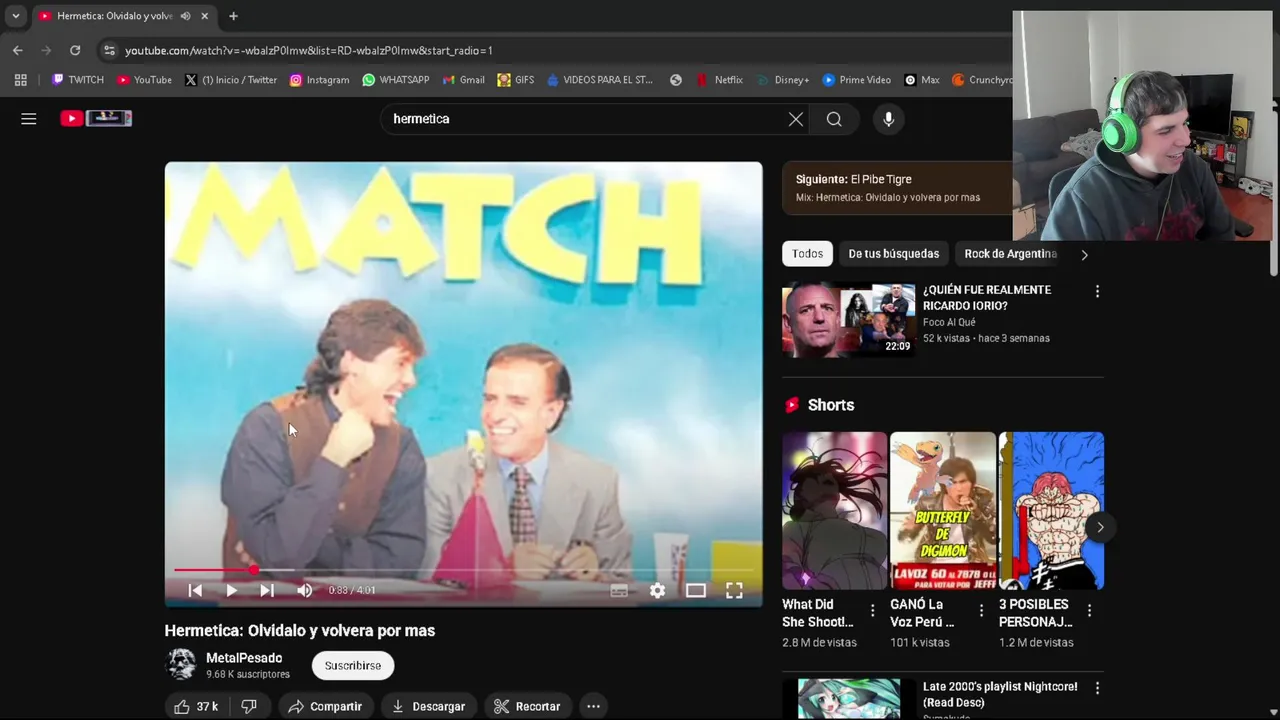Image resolution: width=1280 pixels, height=720 pixels.
Task: Open the Instagram bookmark
Action: [x=319, y=80]
